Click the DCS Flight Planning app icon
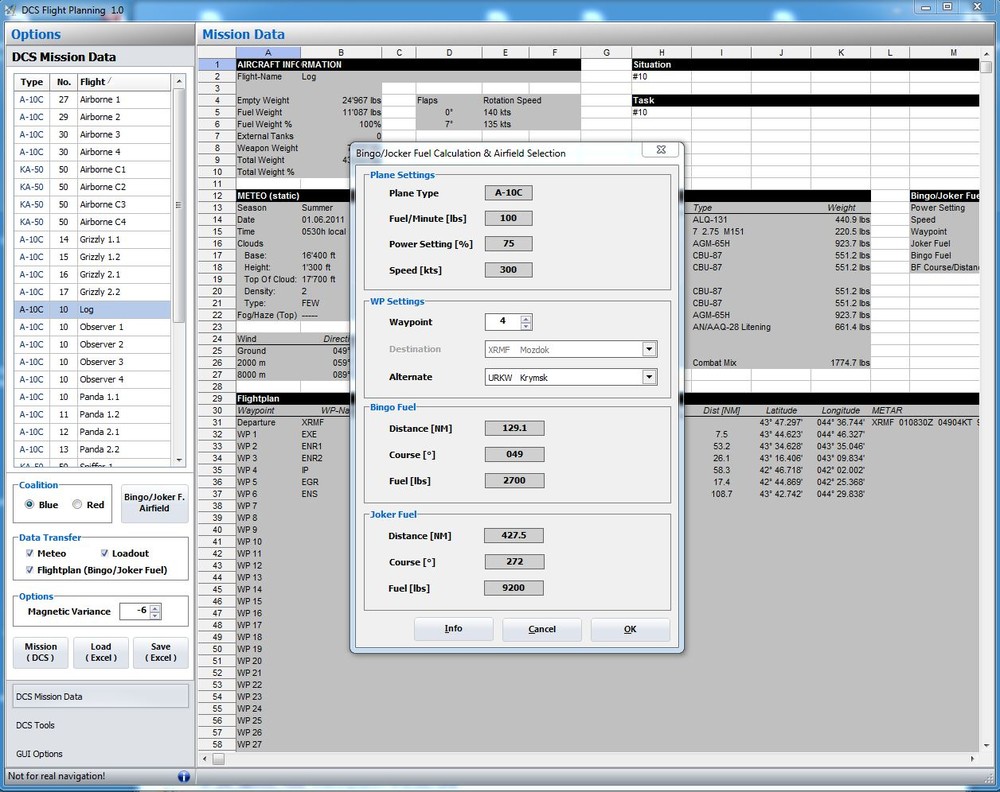 (x=12, y=9)
